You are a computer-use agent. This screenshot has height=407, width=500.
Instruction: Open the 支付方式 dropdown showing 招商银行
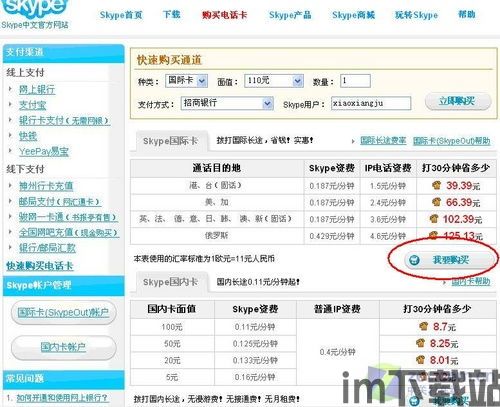(x=227, y=104)
